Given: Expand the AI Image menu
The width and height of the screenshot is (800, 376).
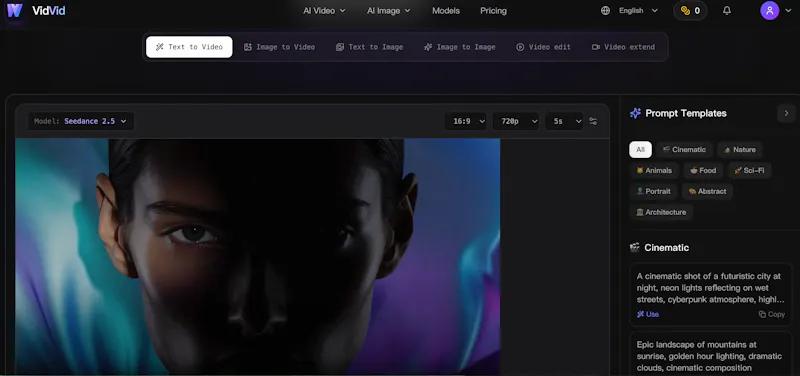Looking at the screenshot, I should pos(388,11).
